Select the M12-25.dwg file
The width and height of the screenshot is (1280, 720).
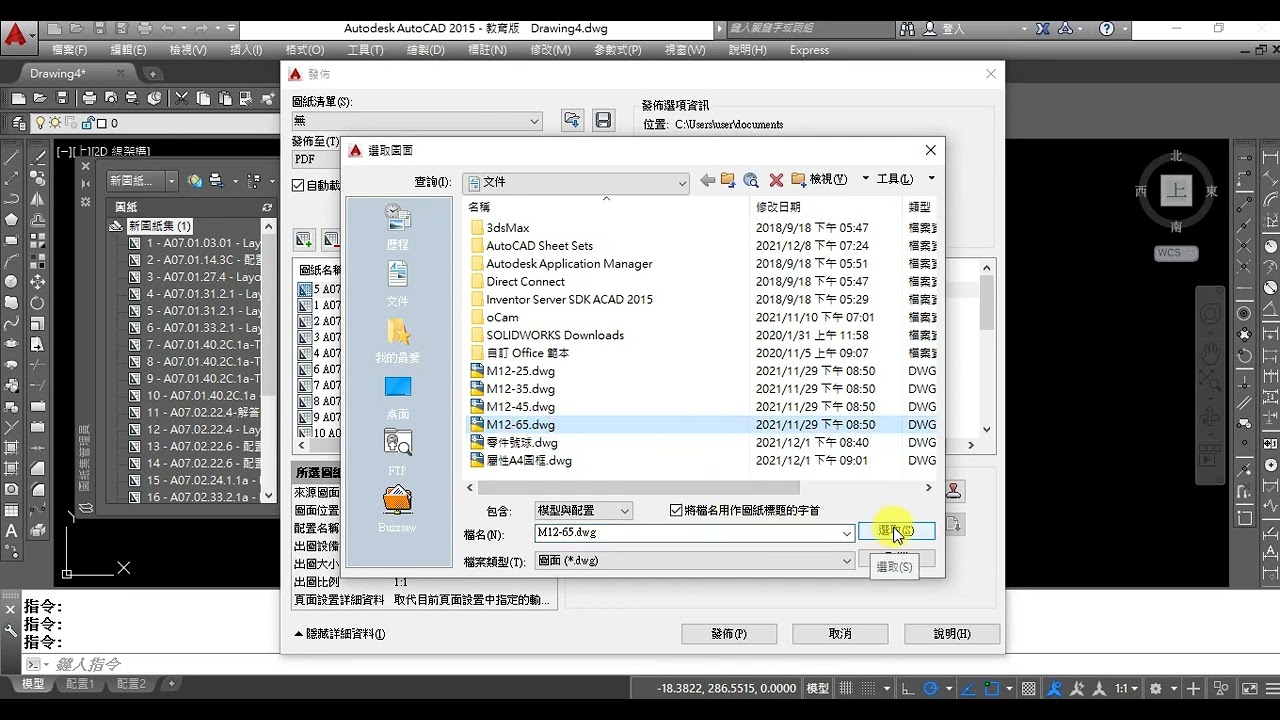520,371
